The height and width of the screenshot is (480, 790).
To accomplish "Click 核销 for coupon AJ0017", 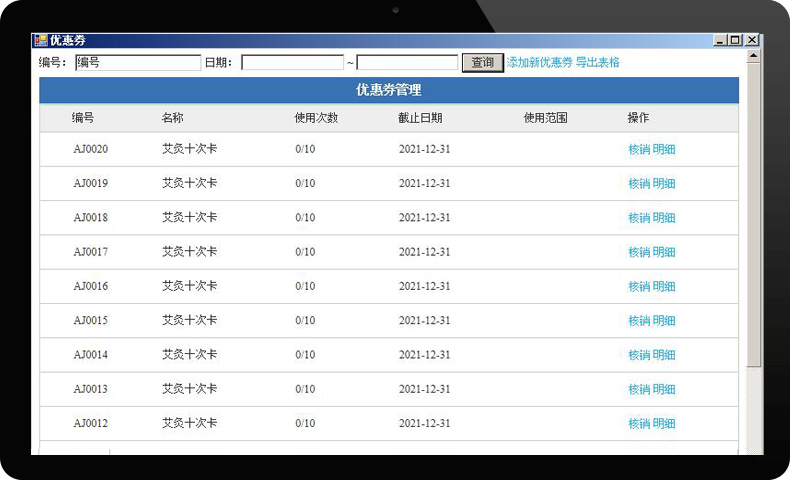I will [x=639, y=252].
